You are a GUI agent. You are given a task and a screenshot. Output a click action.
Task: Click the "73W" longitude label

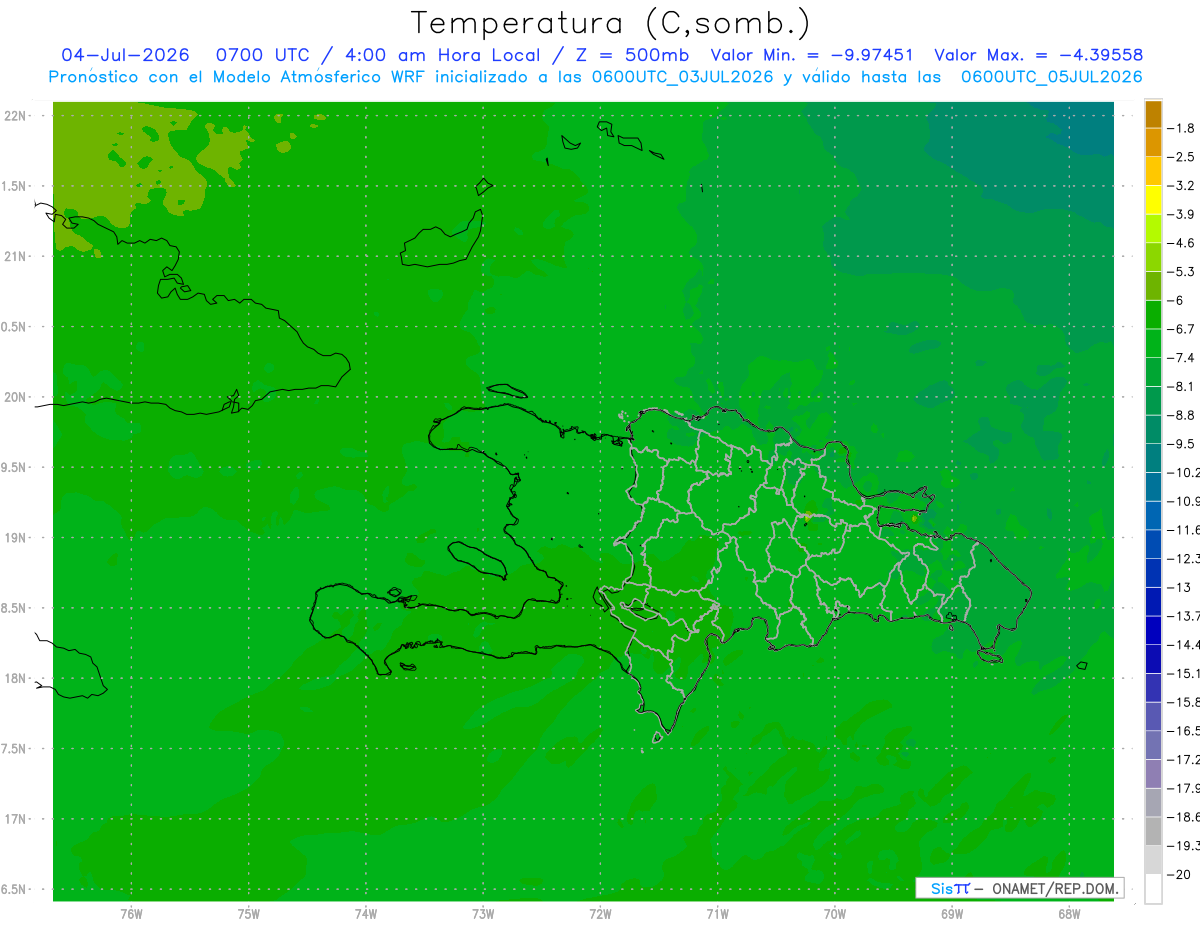(483, 914)
